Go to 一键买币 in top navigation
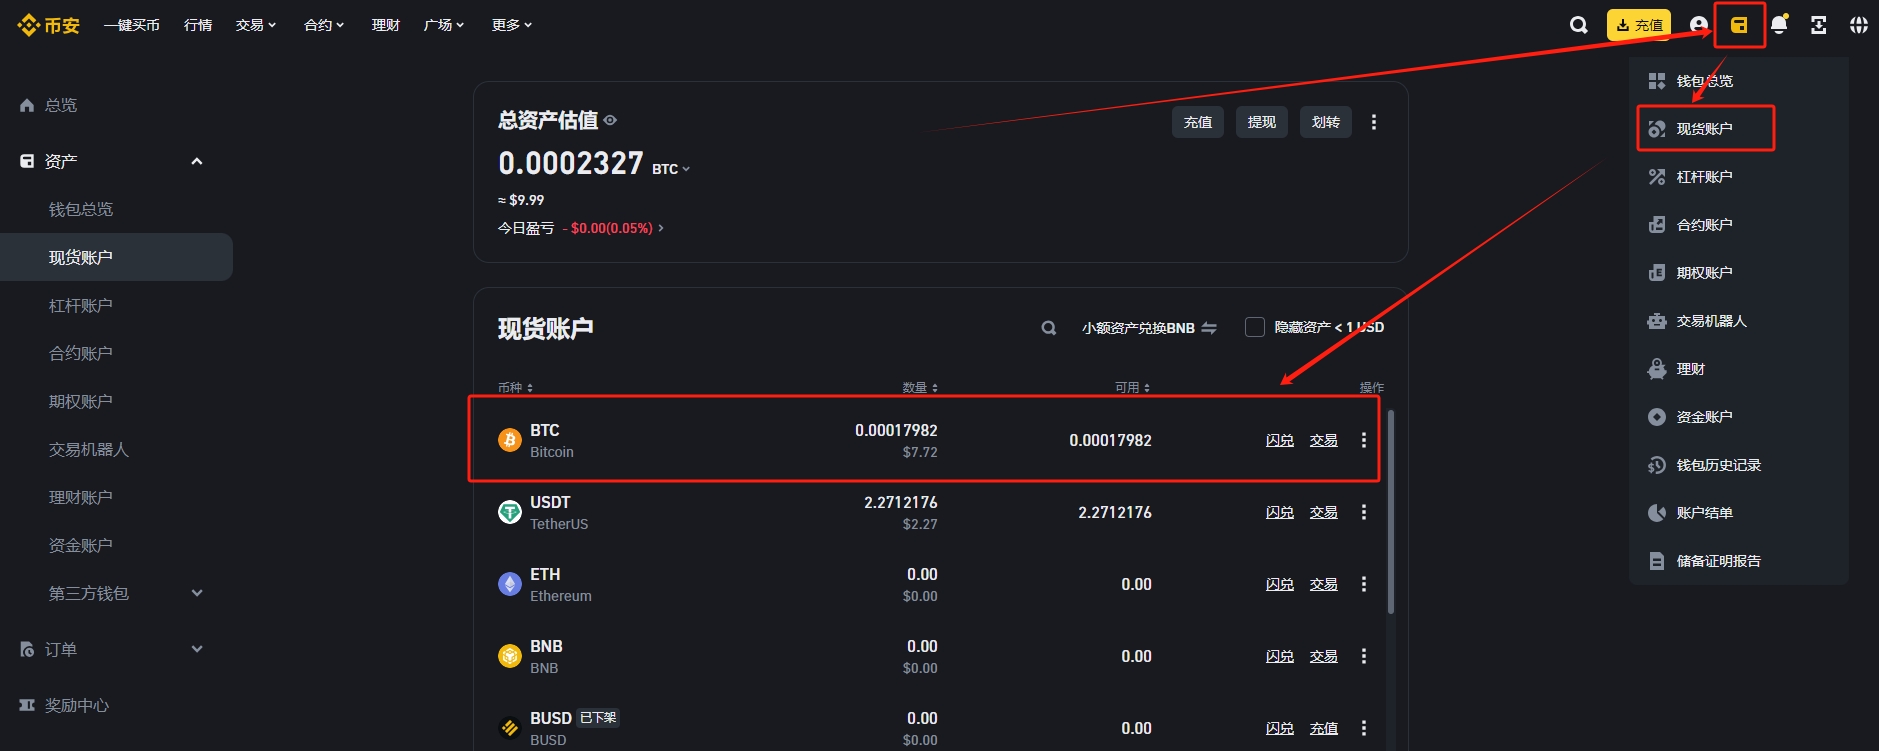 pyautogui.click(x=132, y=25)
